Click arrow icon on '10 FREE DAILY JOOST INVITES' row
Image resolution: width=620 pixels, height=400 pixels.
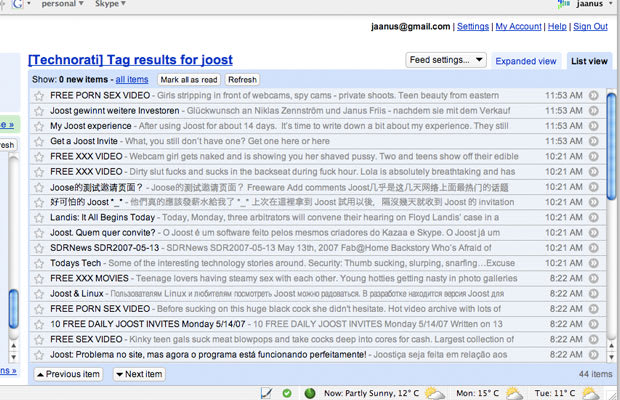point(594,324)
